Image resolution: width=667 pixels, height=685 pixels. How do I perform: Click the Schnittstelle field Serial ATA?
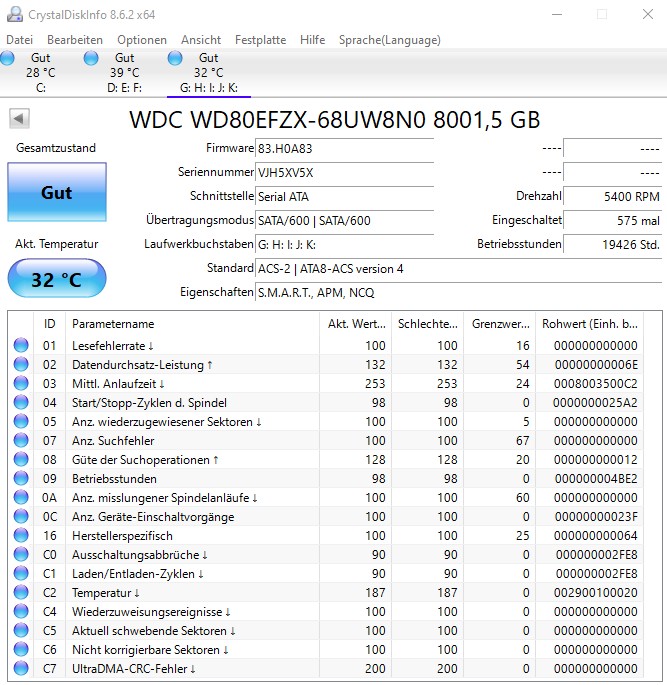pos(344,196)
